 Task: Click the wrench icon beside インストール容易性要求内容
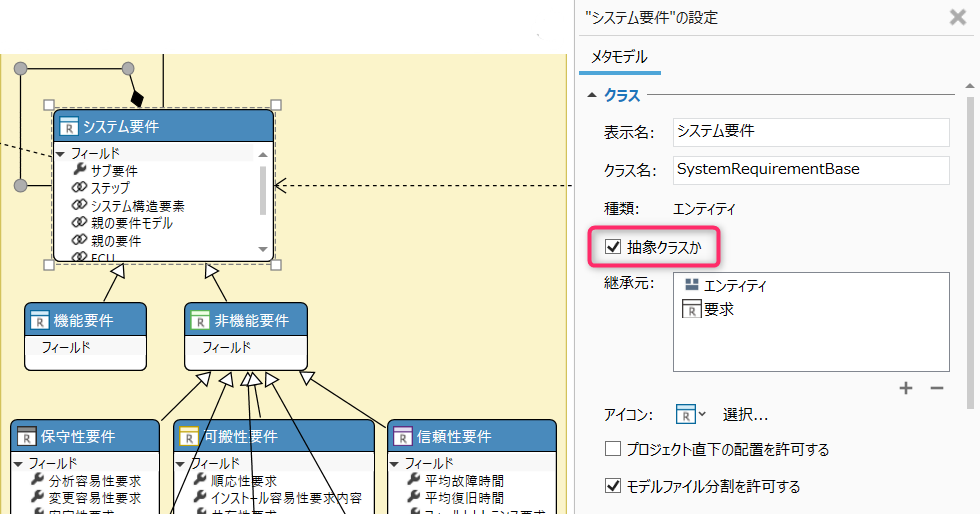coord(200,496)
